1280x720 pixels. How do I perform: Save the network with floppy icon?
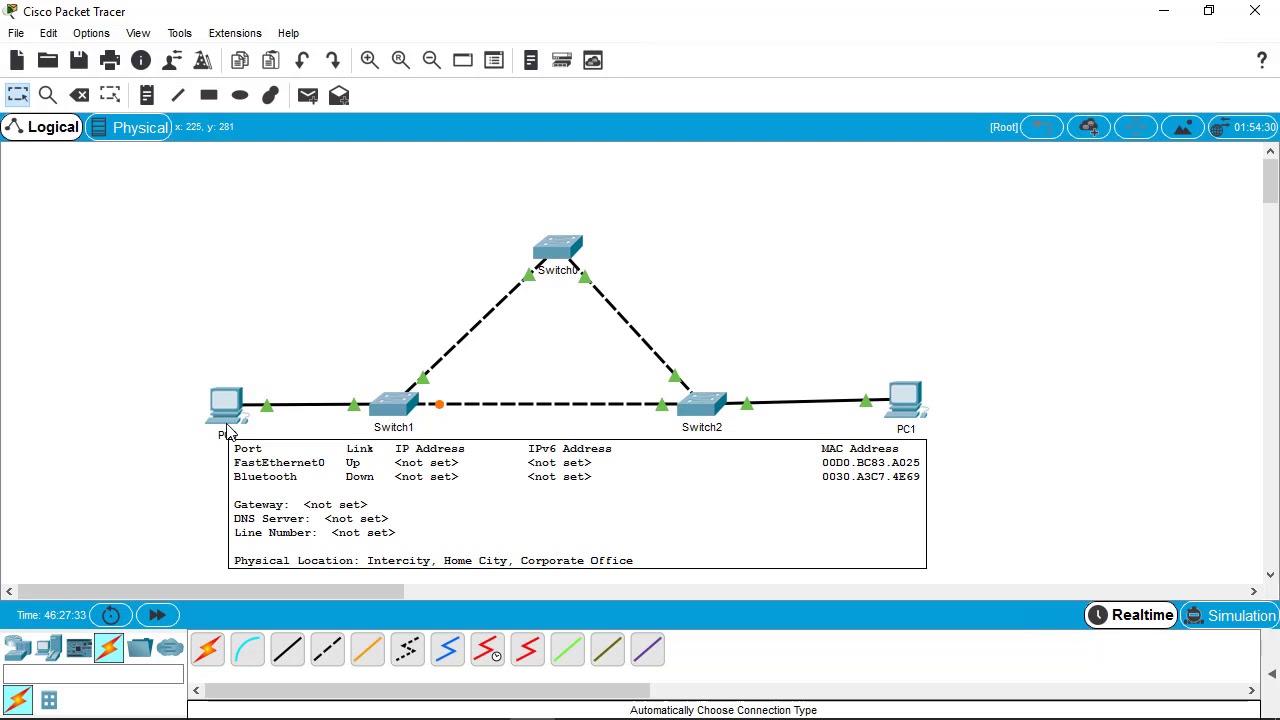tap(78, 61)
